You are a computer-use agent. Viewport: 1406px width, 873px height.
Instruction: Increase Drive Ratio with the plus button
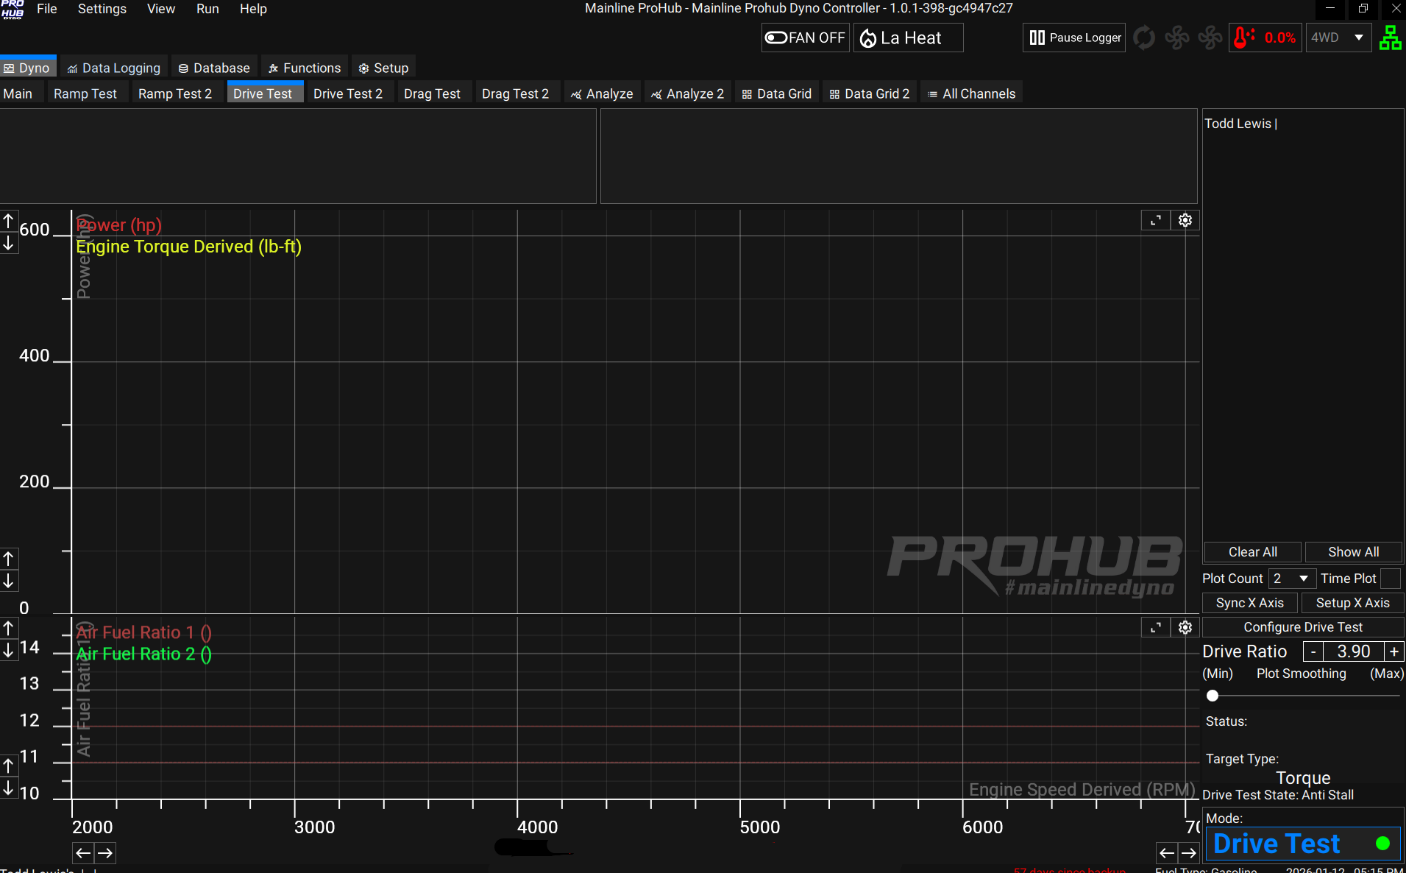pyautogui.click(x=1394, y=652)
